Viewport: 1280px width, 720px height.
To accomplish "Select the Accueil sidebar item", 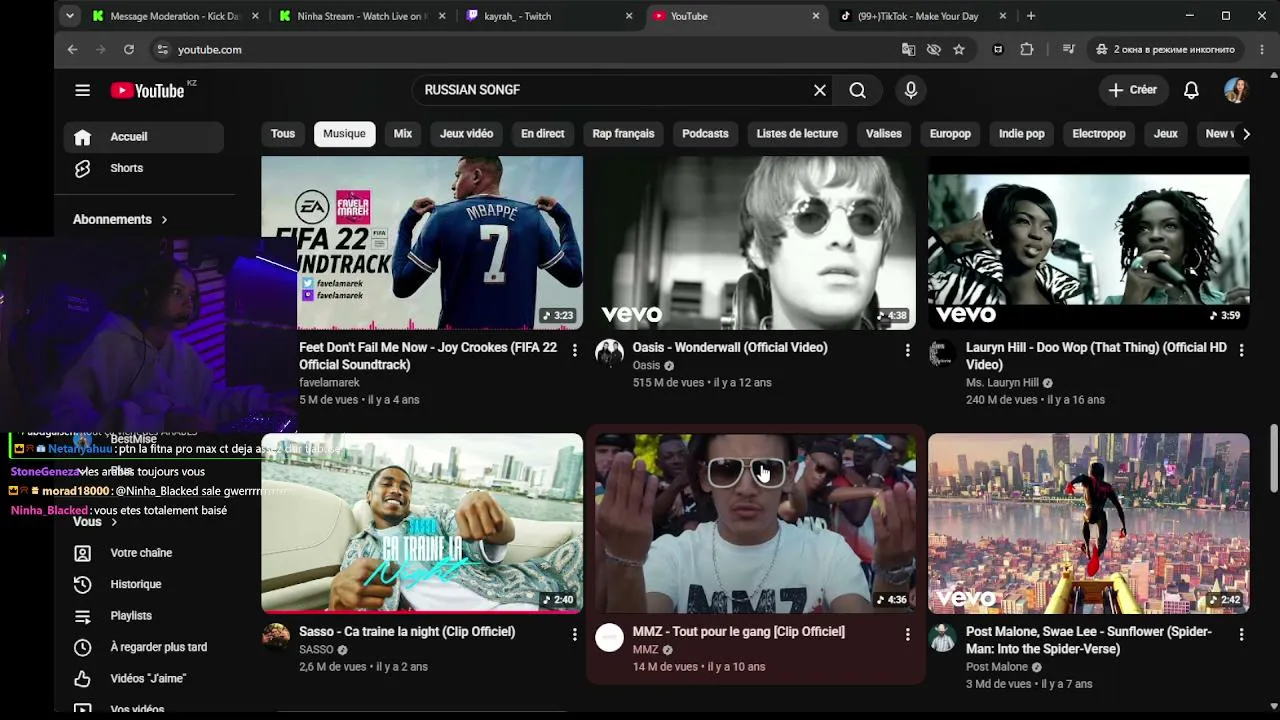I will point(144,137).
